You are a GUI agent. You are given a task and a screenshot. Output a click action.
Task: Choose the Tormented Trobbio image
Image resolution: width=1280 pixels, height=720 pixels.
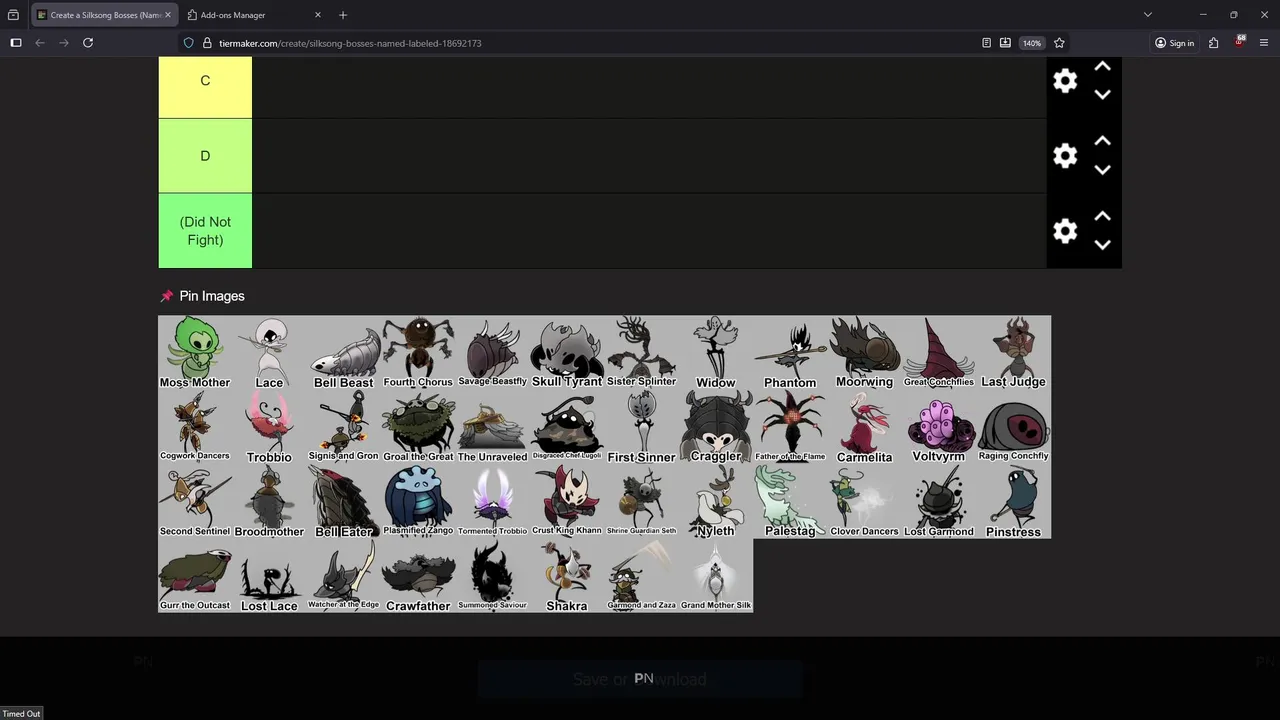coord(492,502)
